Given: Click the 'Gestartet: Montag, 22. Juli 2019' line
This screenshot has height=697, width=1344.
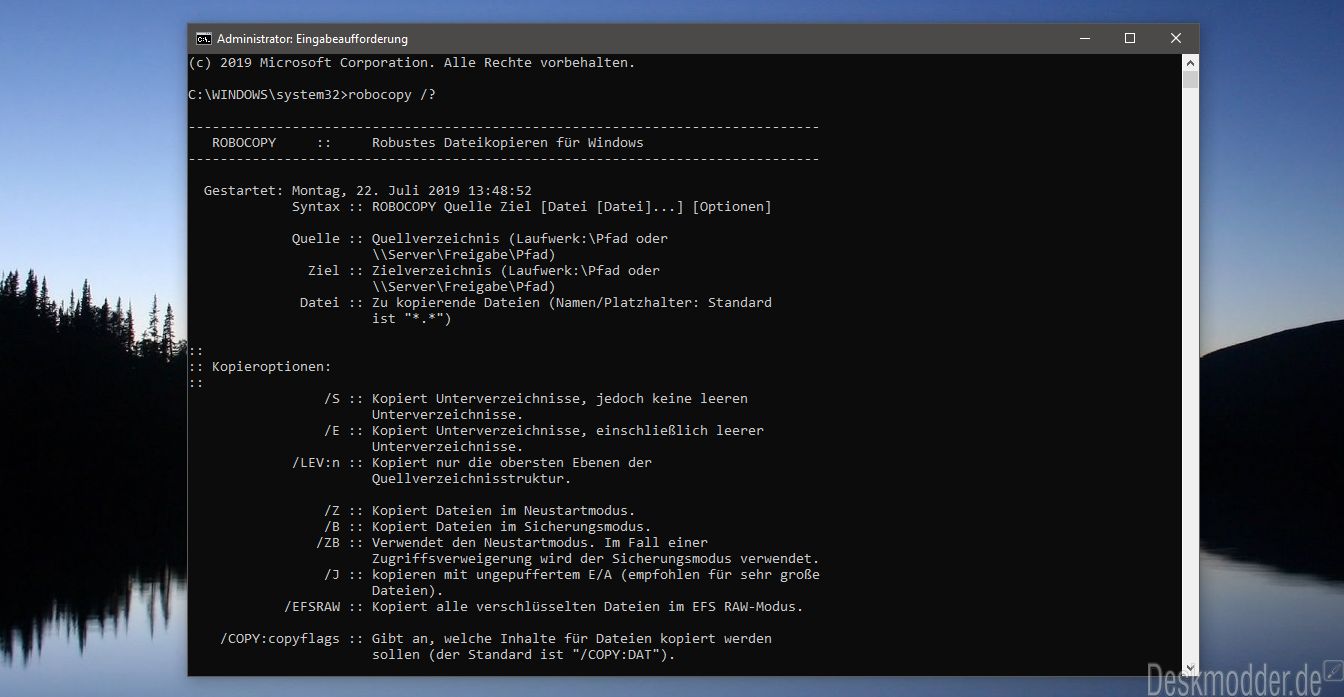Looking at the screenshot, I should [x=368, y=191].
